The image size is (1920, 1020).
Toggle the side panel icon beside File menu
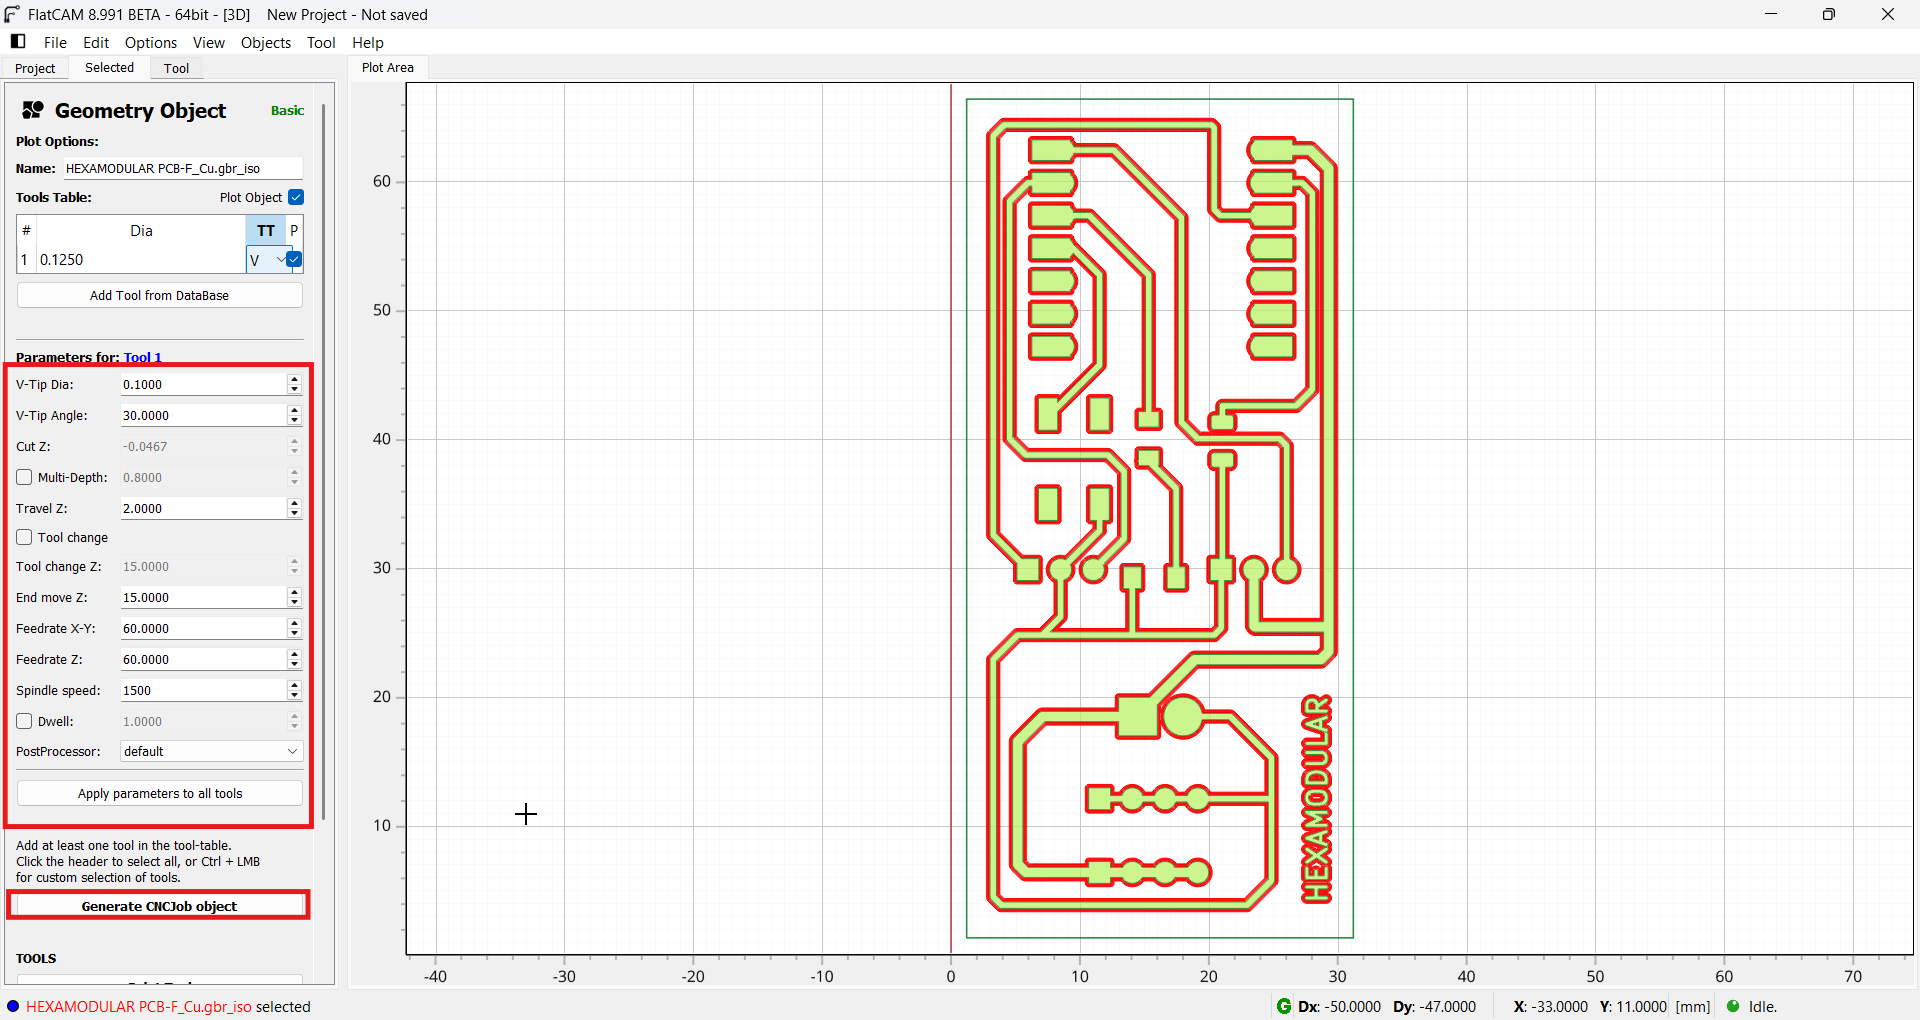click(x=18, y=41)
